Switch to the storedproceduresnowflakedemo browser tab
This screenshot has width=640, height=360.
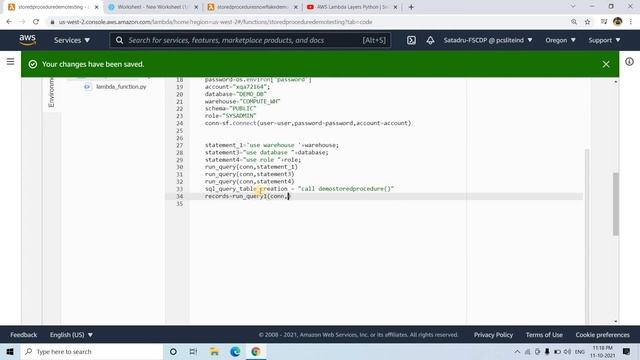(x=252, y=7)
